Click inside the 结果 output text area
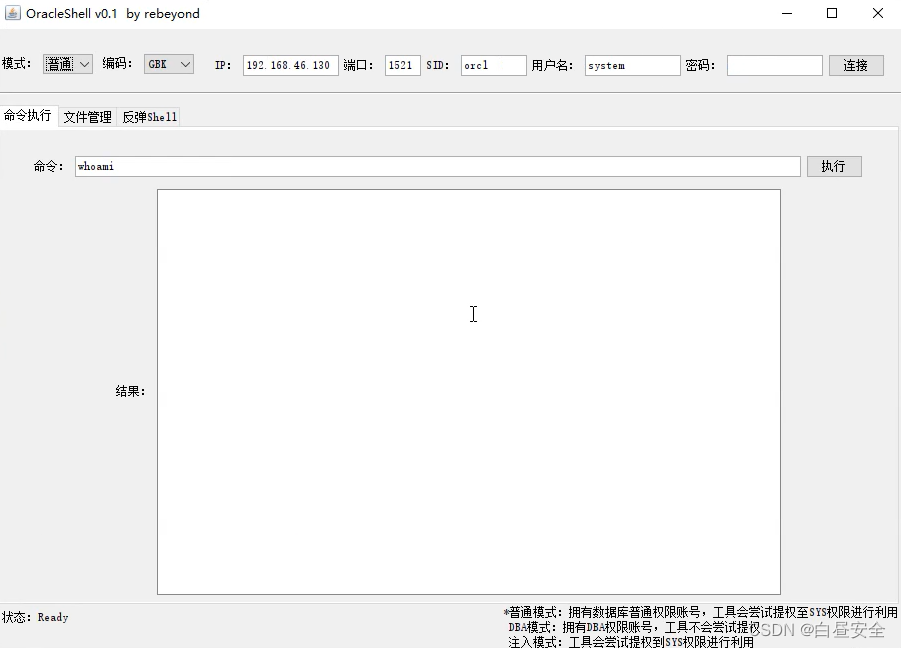The image size is (901, 648). (469, 392)
